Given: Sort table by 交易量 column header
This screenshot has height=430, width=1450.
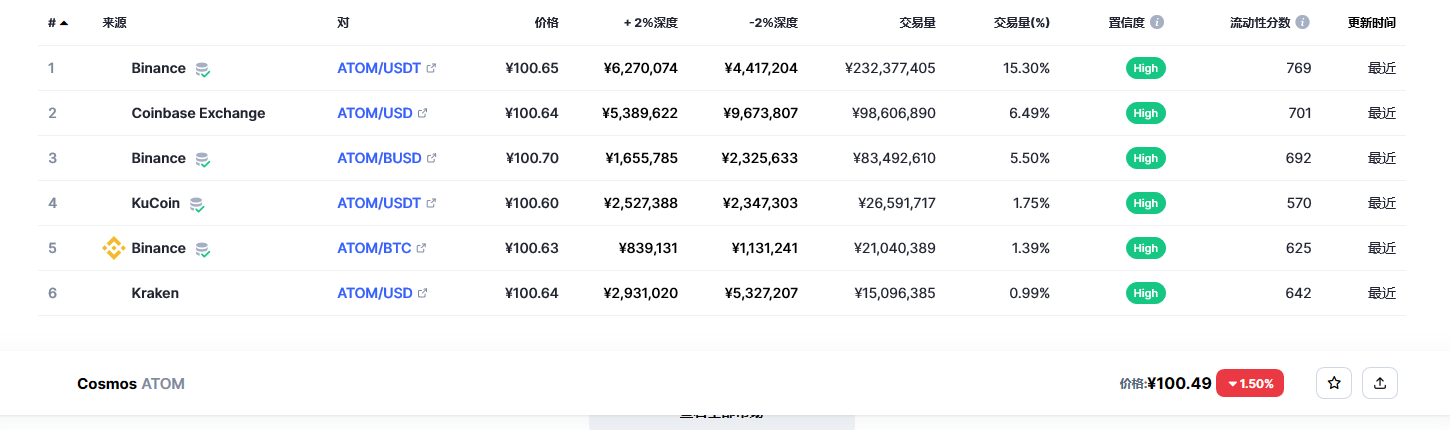Looking at the screenshot, I should click(917, 22).
